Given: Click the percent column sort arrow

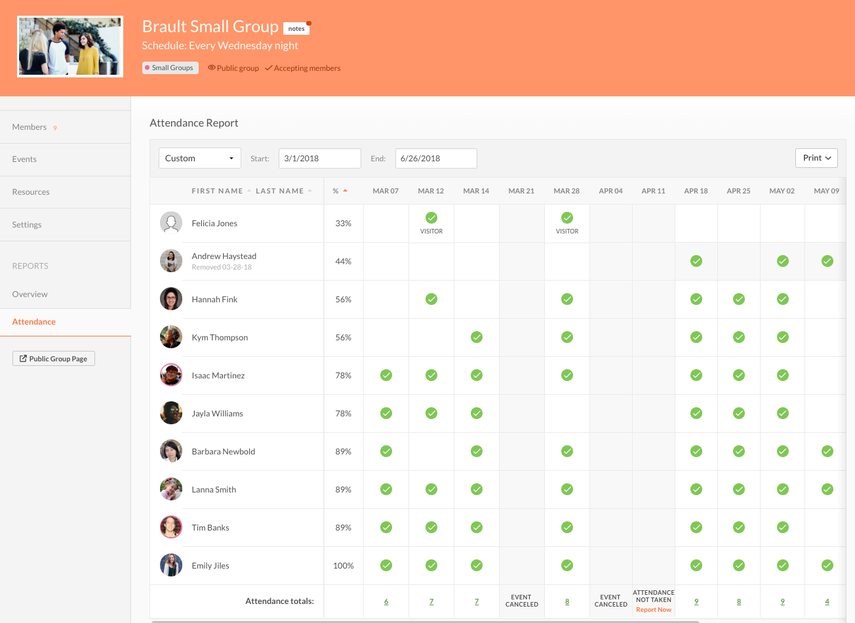Looking at the screenshot, I should 345,191.
